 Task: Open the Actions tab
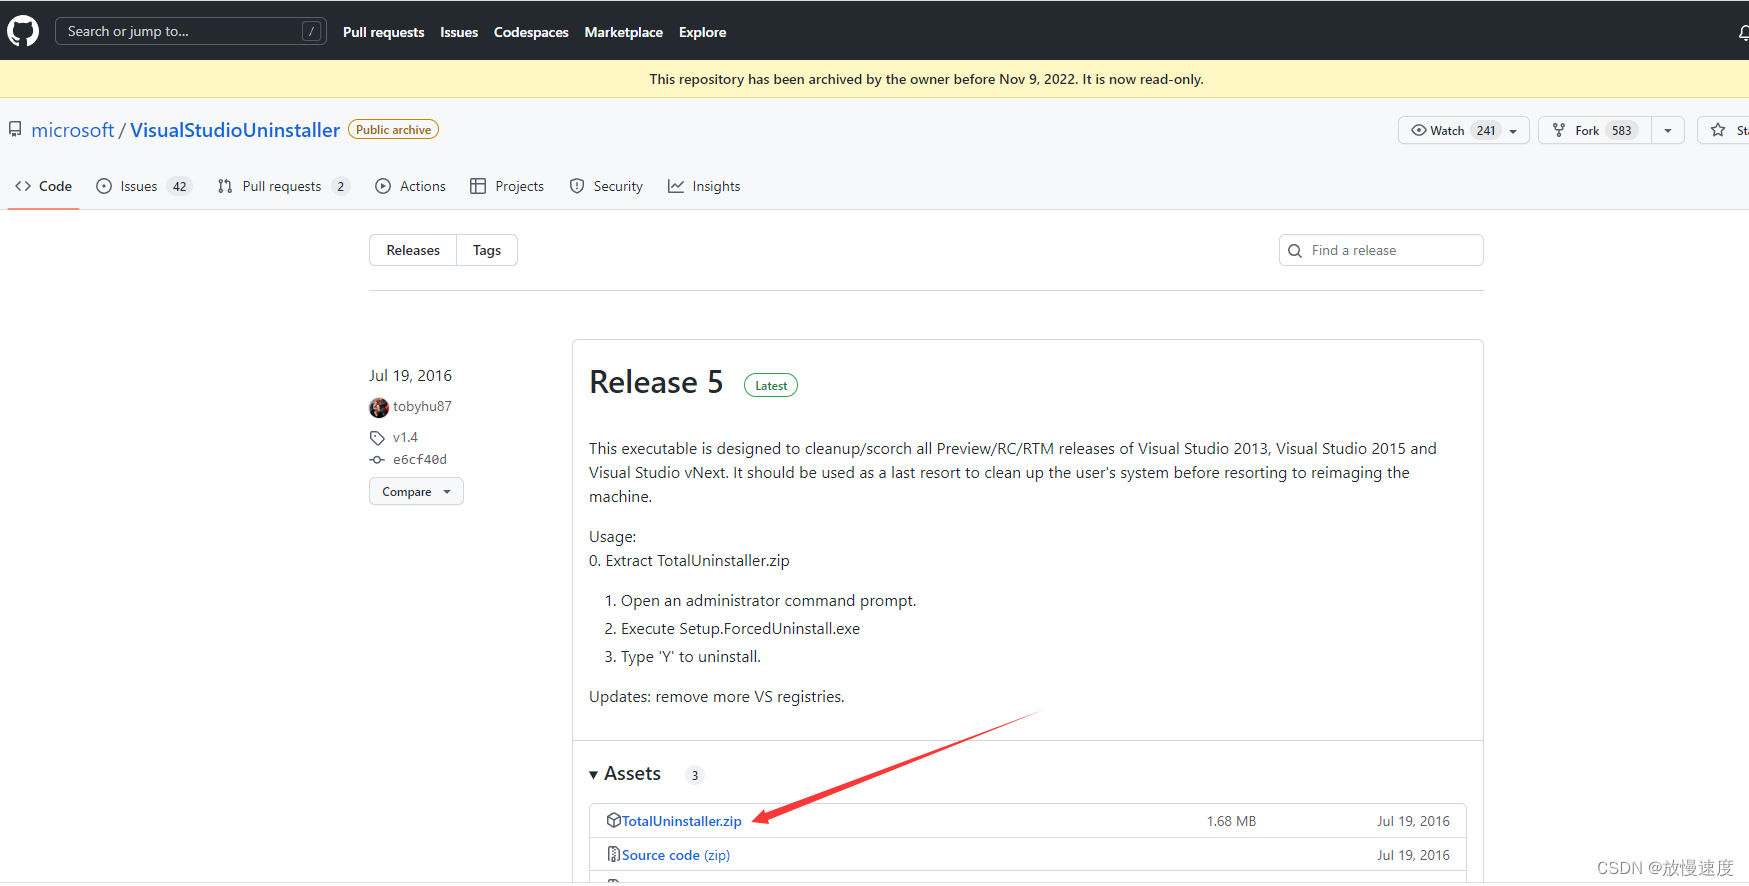(410, 186)
